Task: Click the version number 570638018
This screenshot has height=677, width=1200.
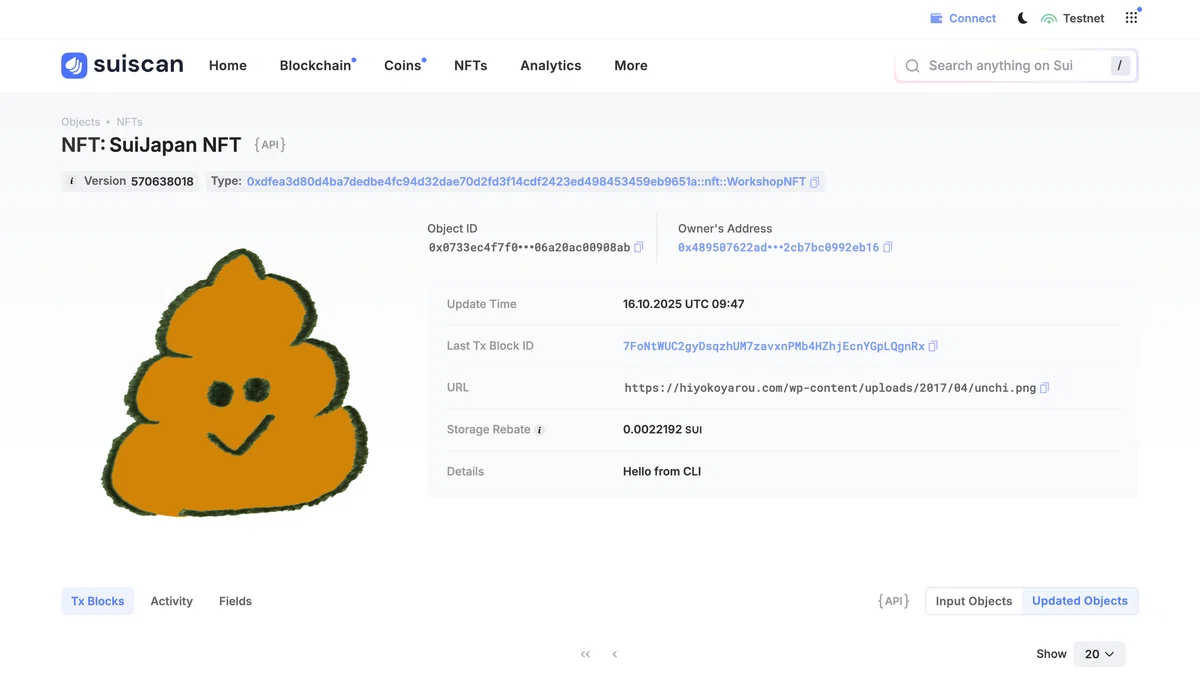Action: click(162, 182)
